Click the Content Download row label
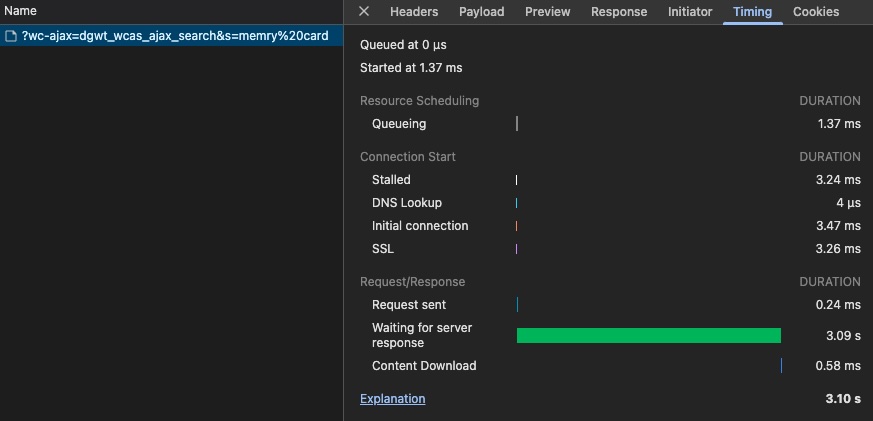The image size is (873, 421). (x=424, y=366)
